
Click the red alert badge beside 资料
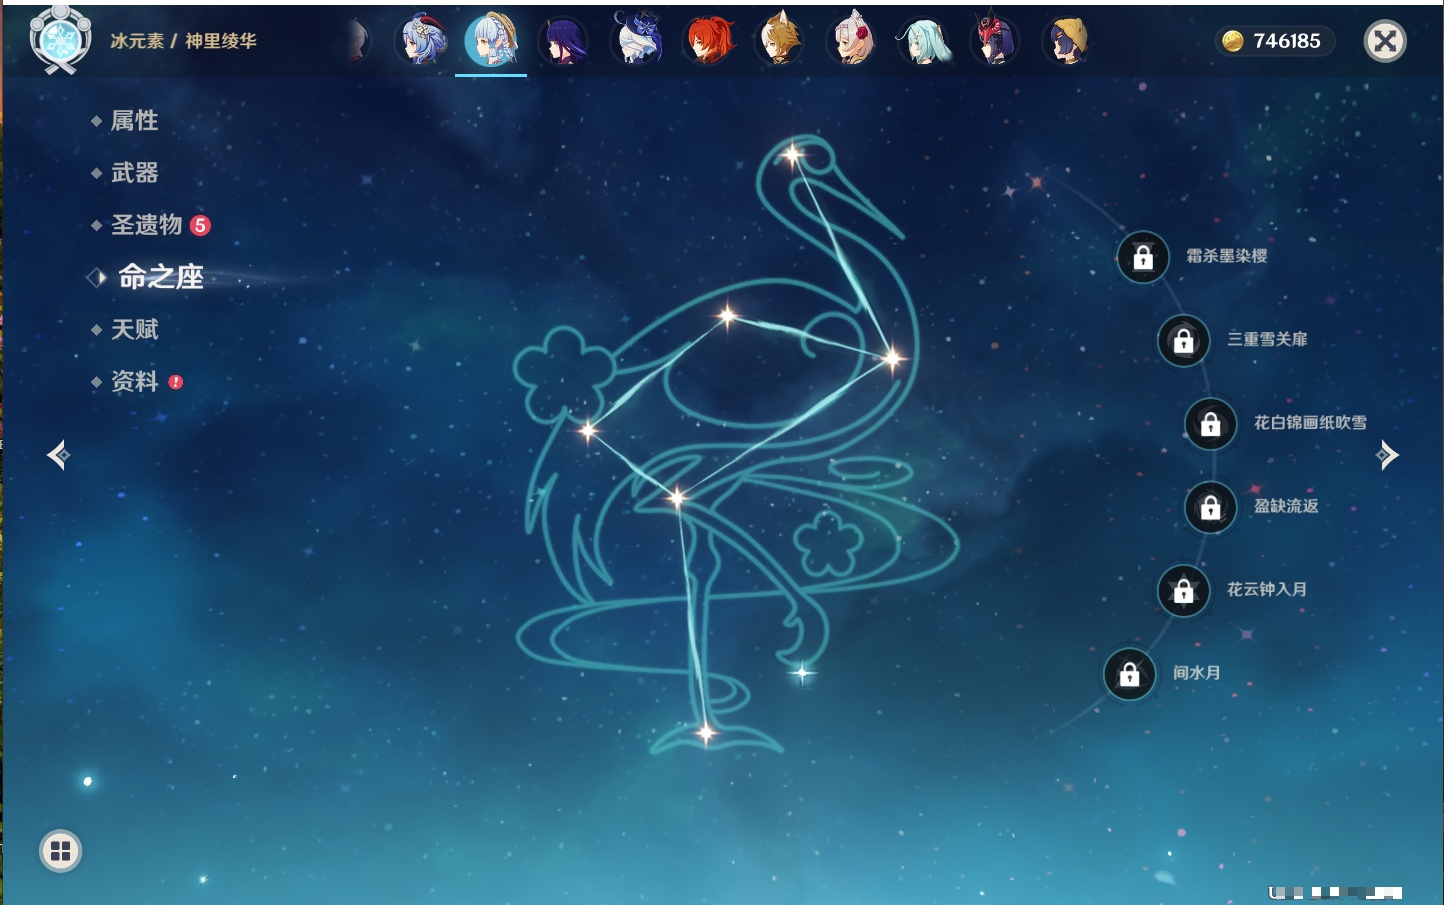click(176, 382)
